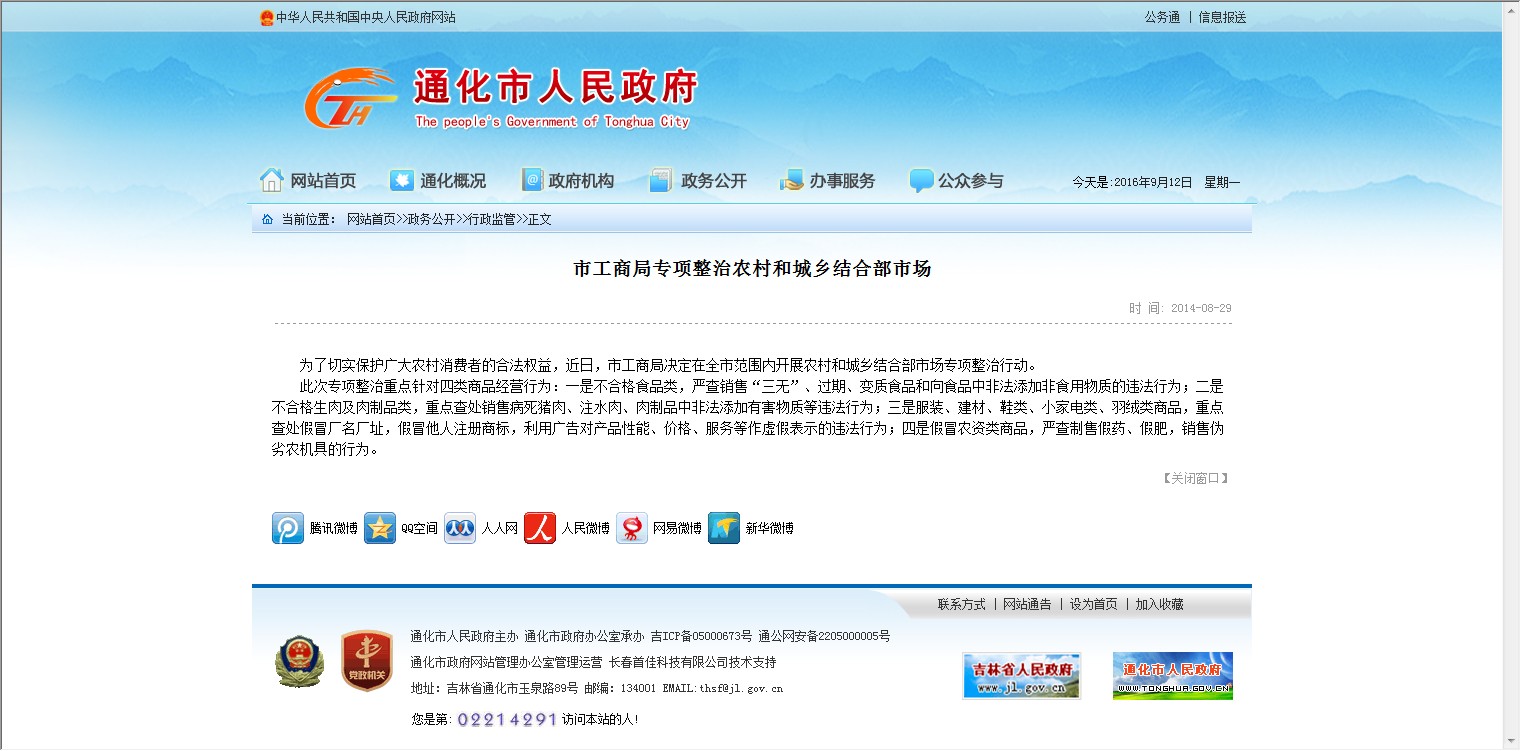
Task: Click the Tonghua government TH logo
Action: click(x=349, y=99)
